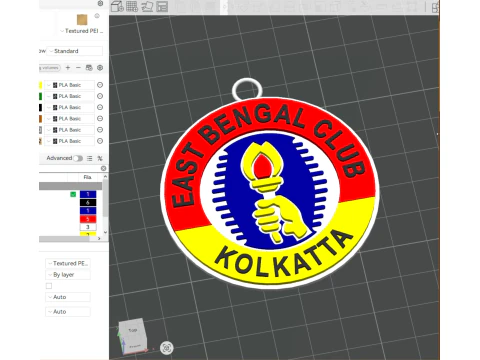
Task: Click the fit camera view icon
Action: (167, 348)
